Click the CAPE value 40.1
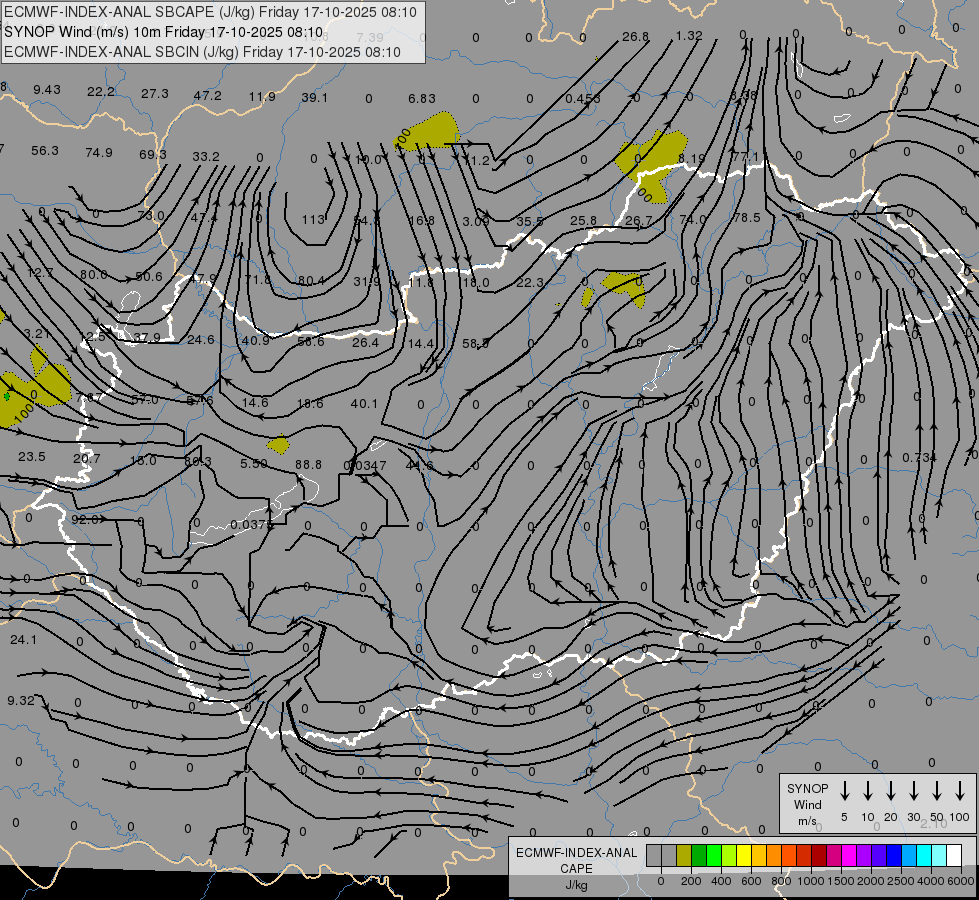Viewport: 979px width, 900px height. 364,403
